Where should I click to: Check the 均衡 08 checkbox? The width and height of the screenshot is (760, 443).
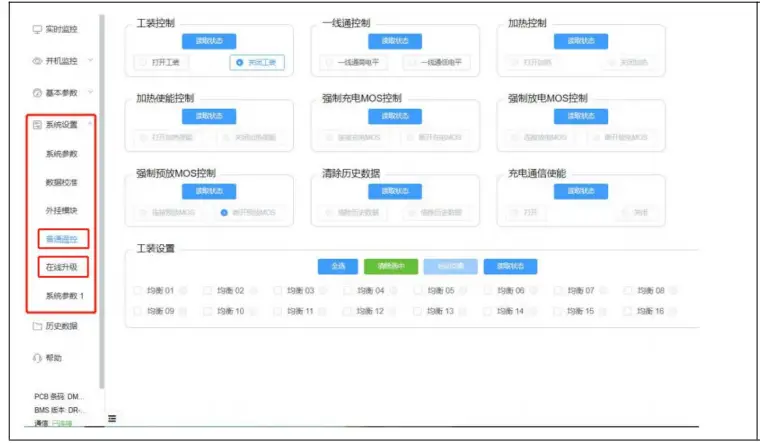(x=628, y=291)
